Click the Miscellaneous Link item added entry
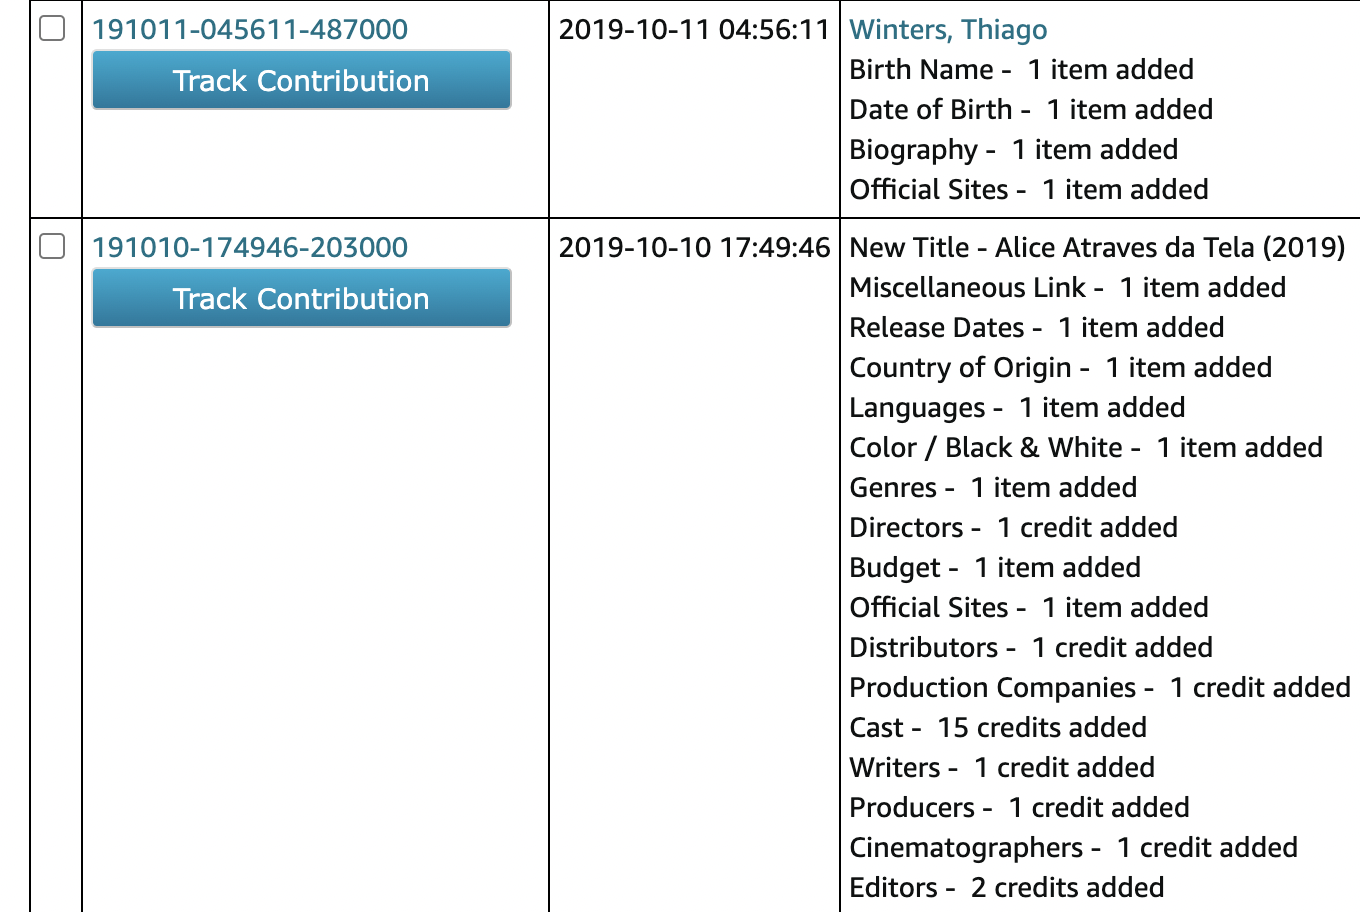The image size is (1360, 912). click(x=1067, y=287)
